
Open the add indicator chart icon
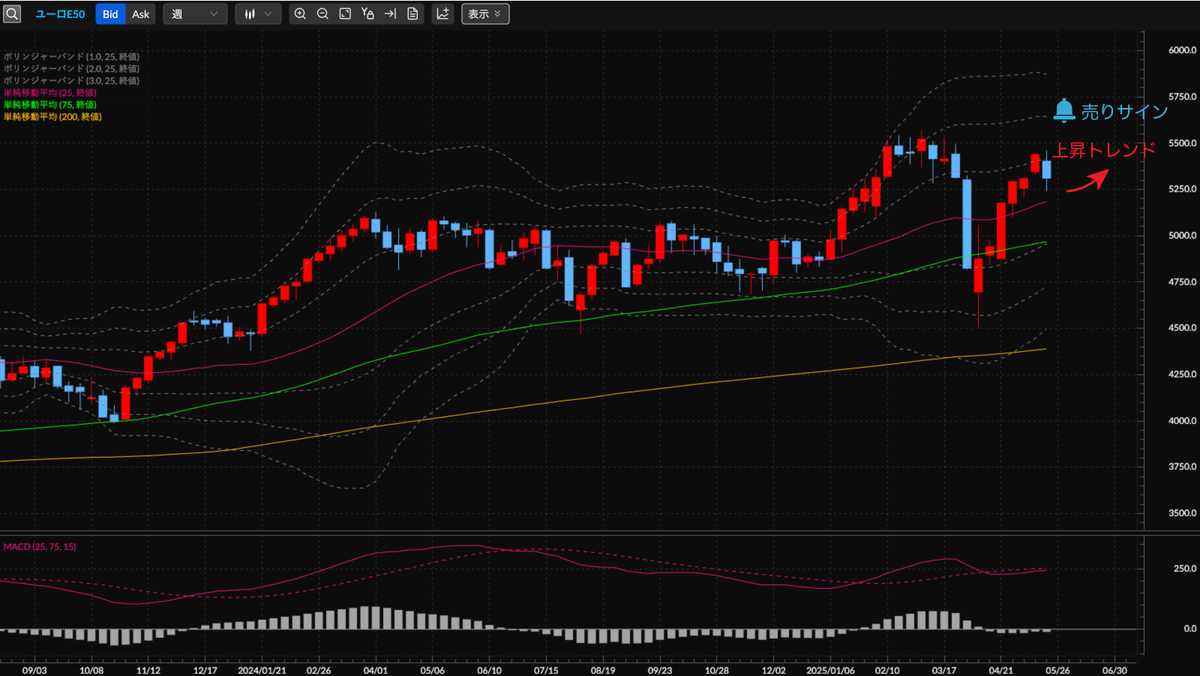[442, 14]
